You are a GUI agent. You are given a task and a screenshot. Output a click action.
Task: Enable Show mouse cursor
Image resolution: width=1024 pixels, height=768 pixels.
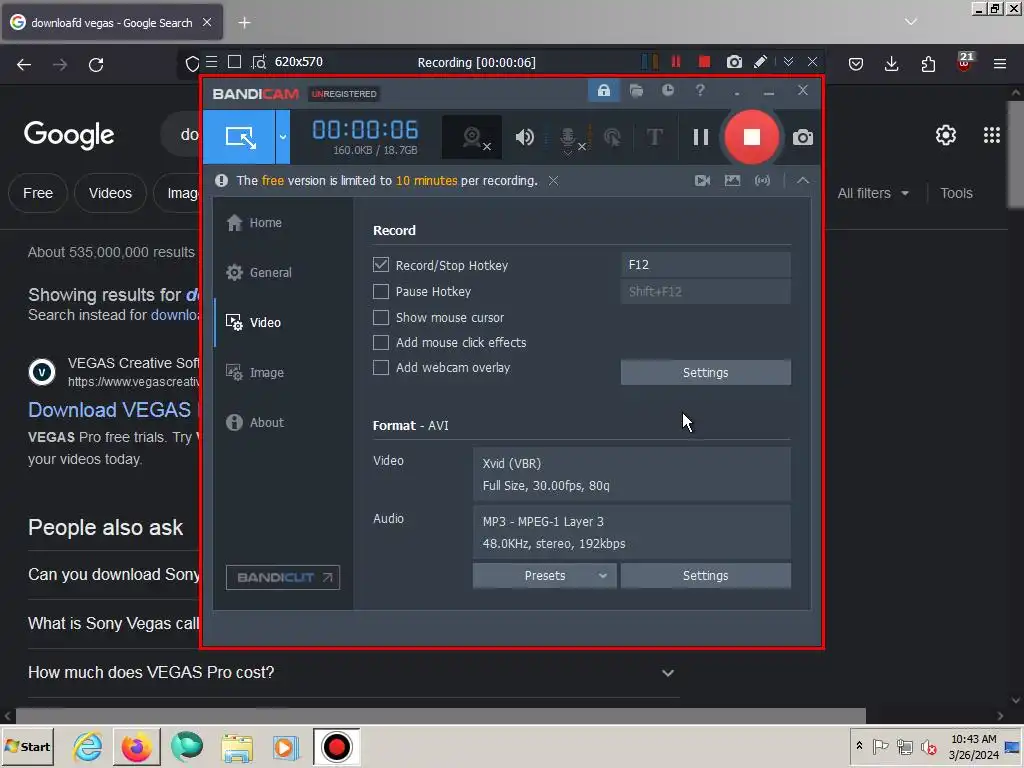(381, 317)
